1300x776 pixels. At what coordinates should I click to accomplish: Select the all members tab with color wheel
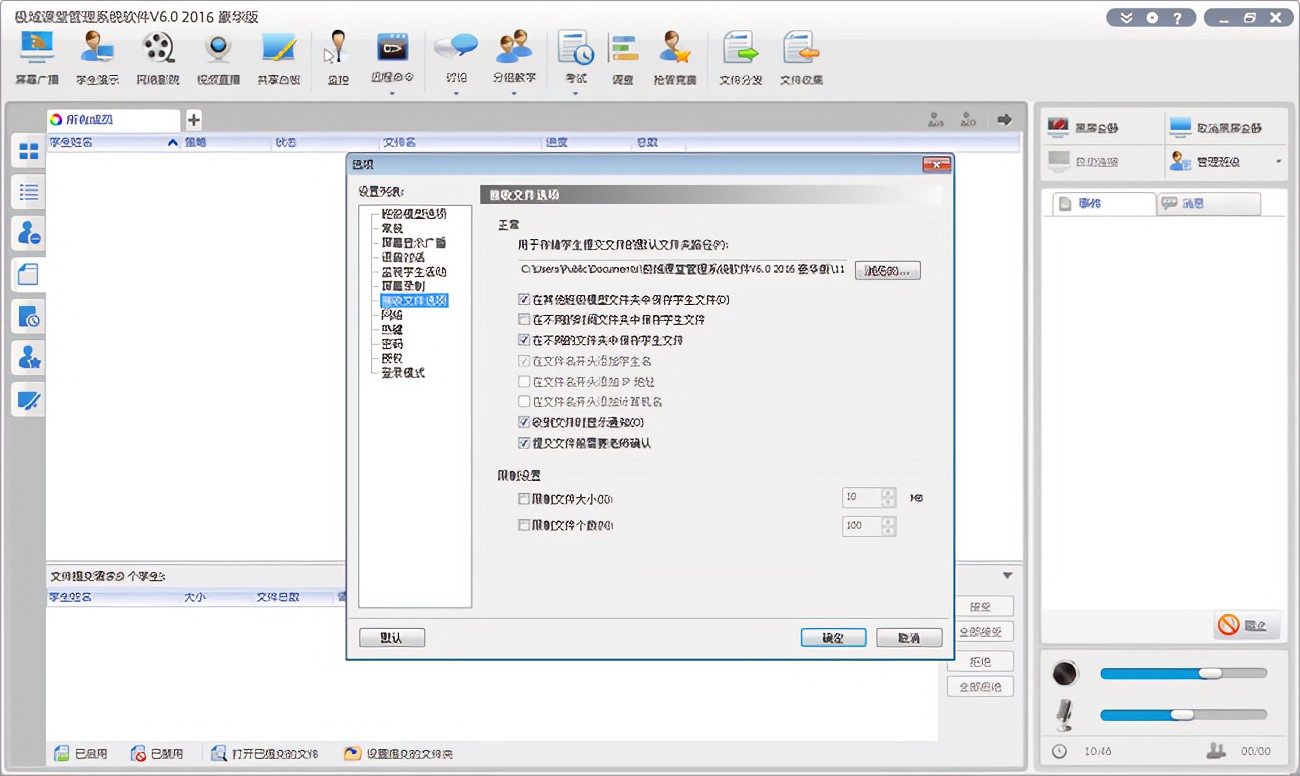pyautogui.click(x=113, y=120)
